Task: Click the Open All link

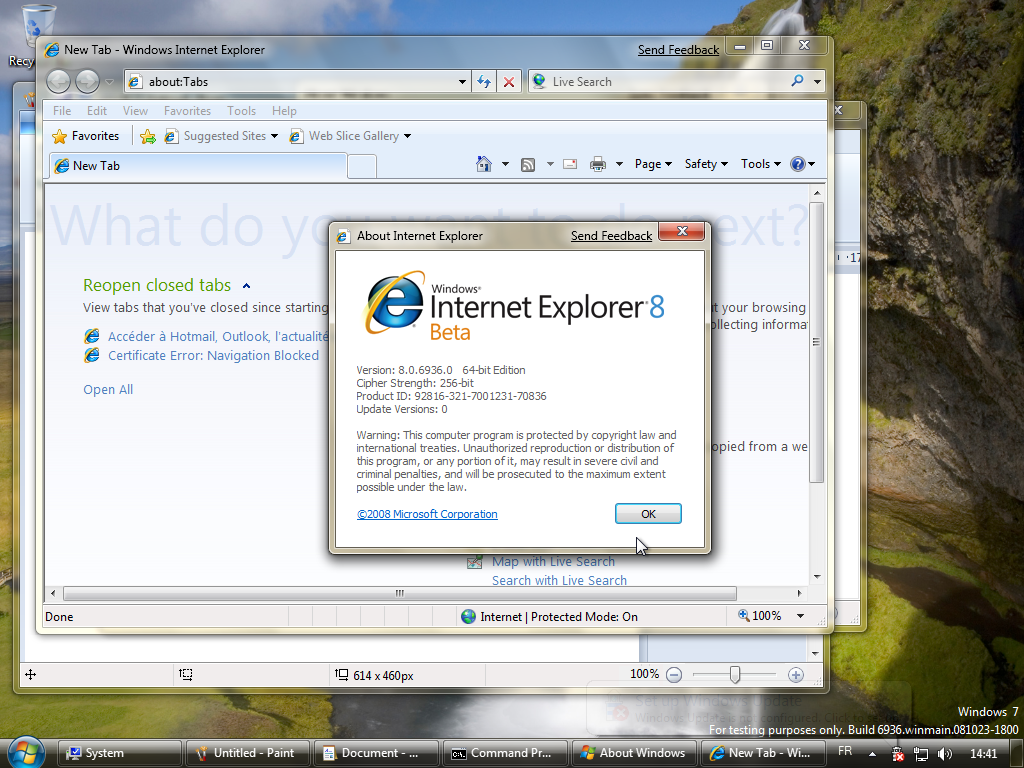Action: pos(108,389)
